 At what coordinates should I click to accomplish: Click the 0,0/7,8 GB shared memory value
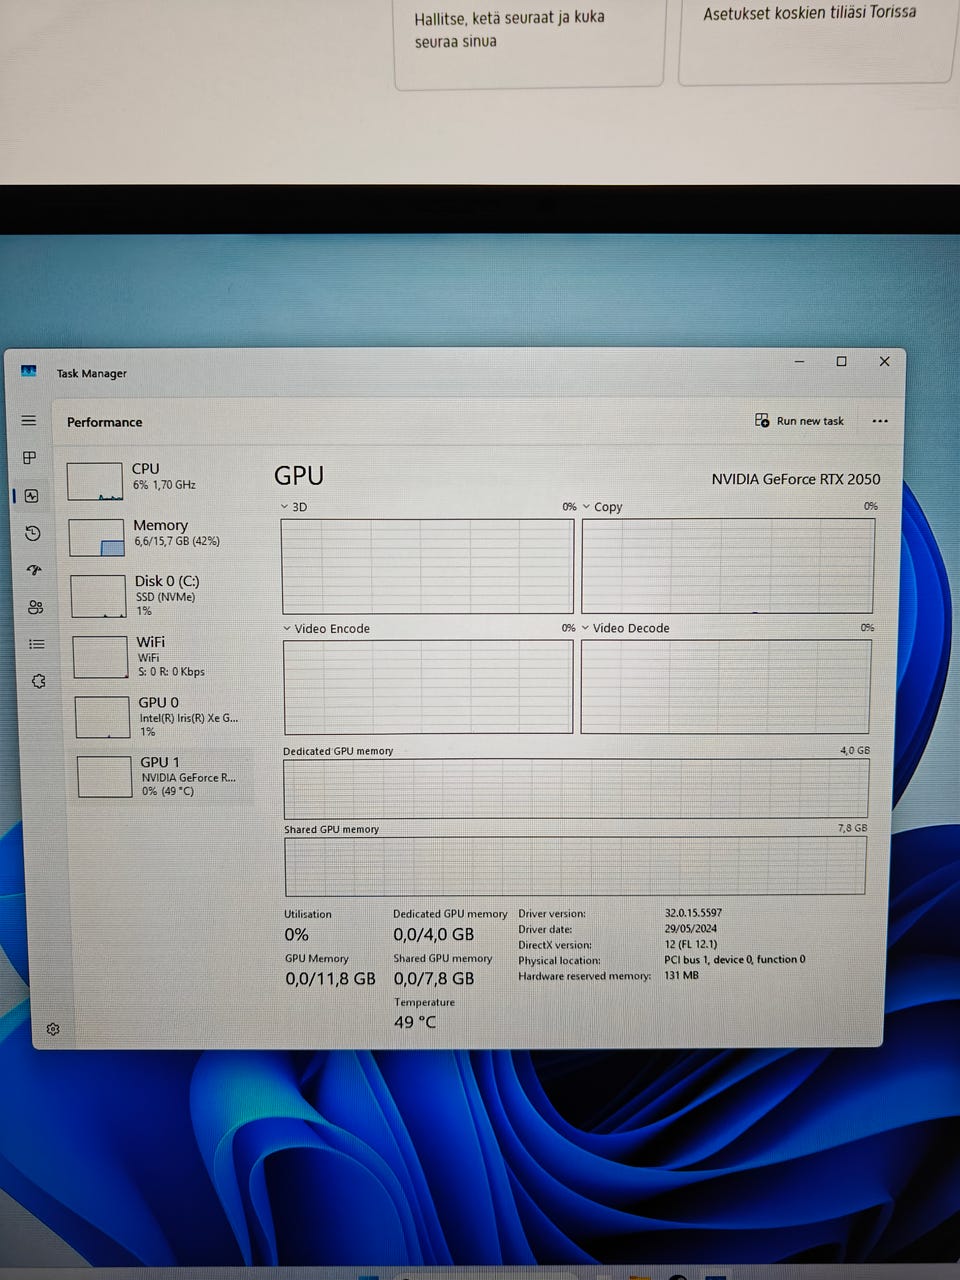click(433, 978)
